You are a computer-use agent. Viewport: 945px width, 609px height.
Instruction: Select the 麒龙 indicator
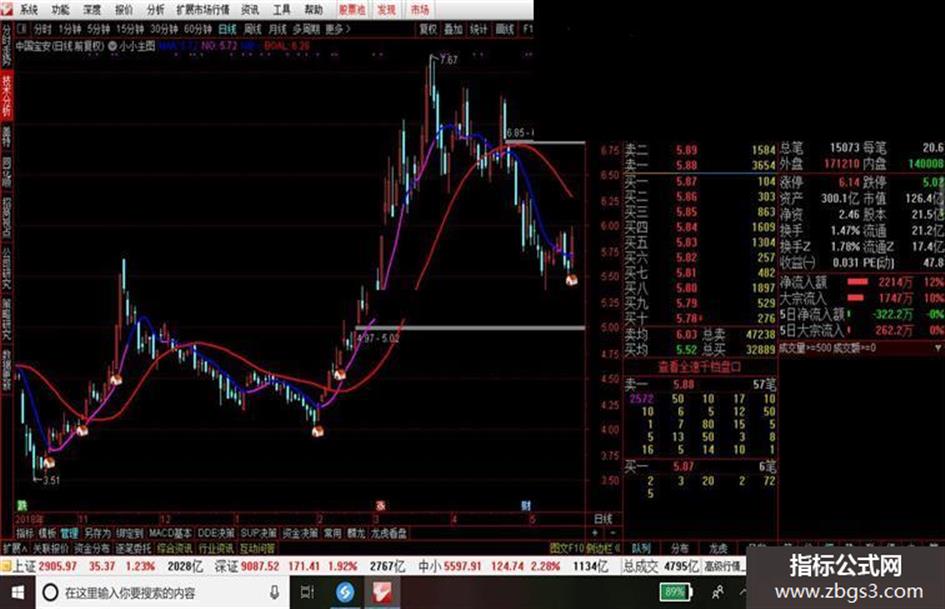356,533
